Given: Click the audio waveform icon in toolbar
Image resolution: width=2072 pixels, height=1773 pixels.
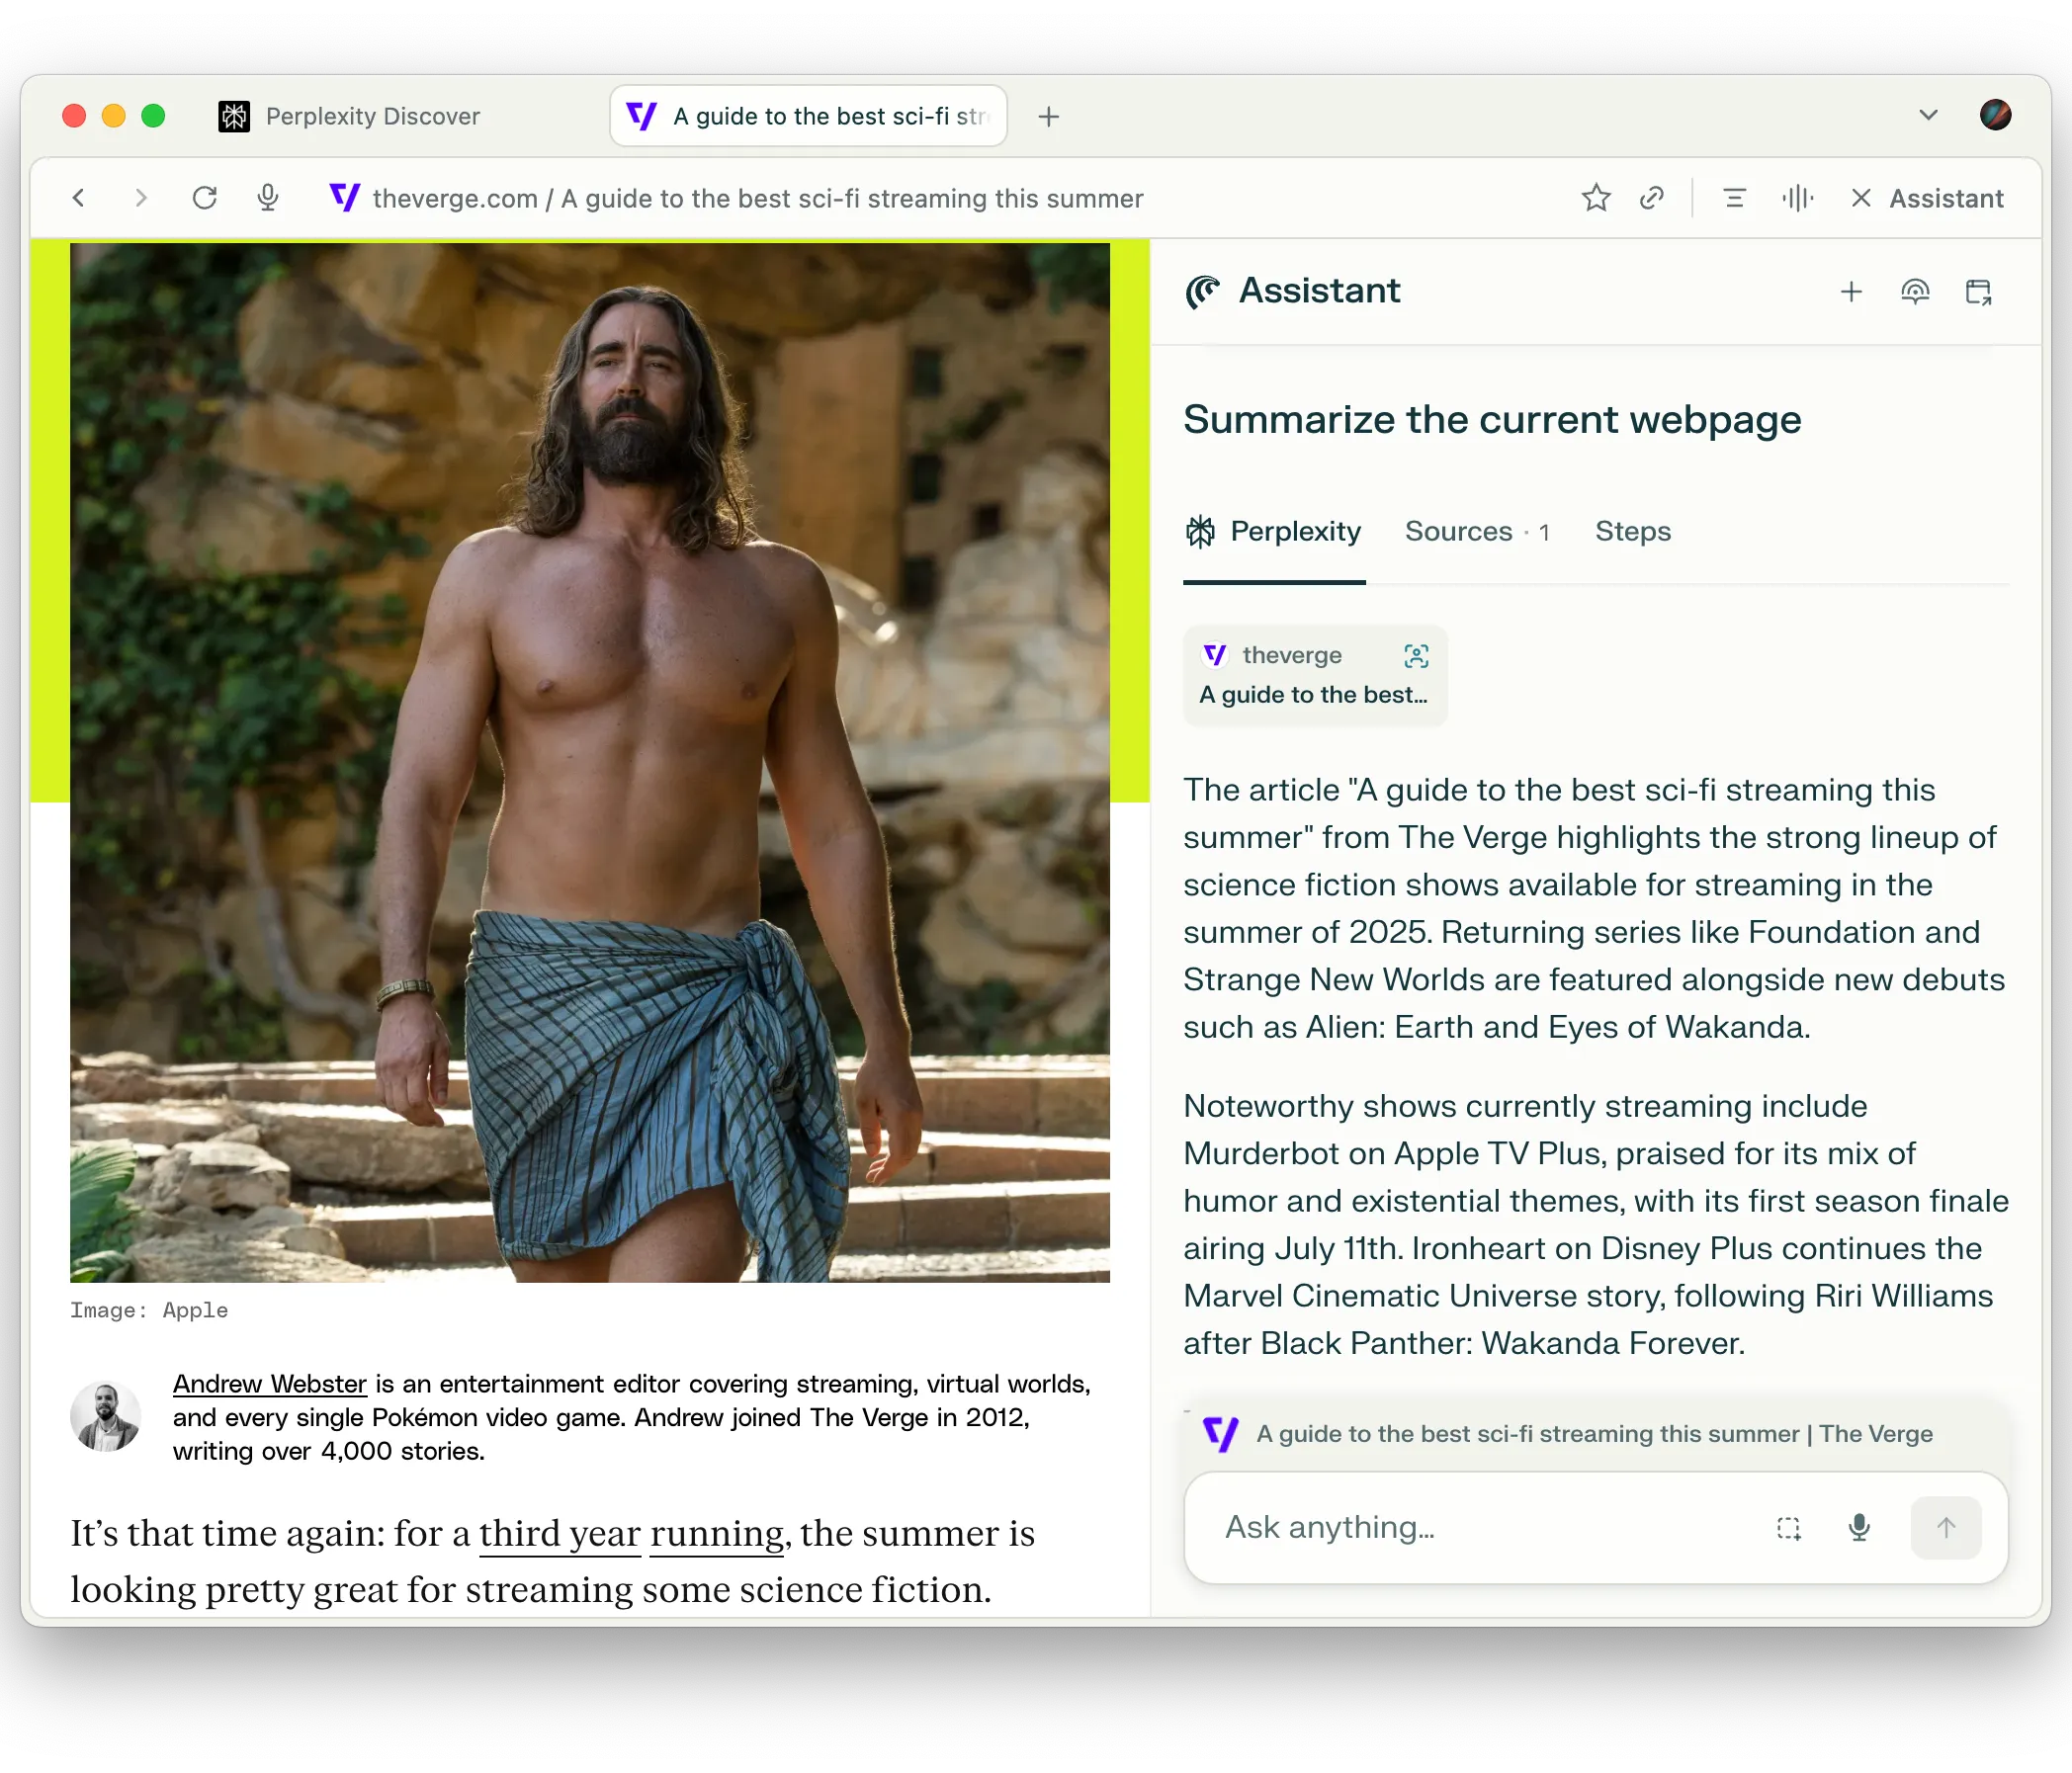Looking at the screenshot, I should point(1797,198).
